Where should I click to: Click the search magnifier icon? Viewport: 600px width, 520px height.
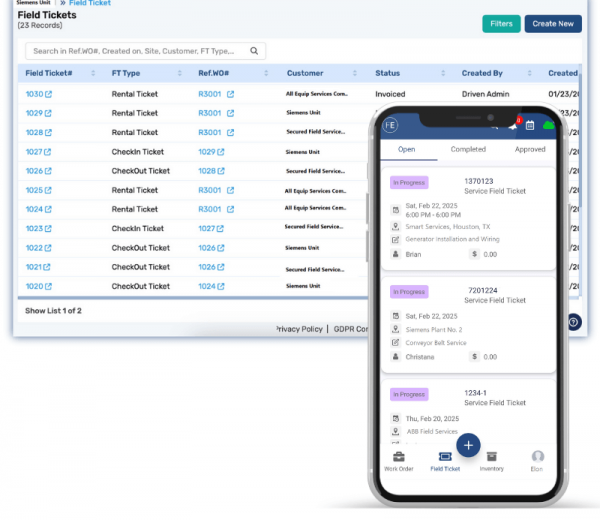(254, 51)
